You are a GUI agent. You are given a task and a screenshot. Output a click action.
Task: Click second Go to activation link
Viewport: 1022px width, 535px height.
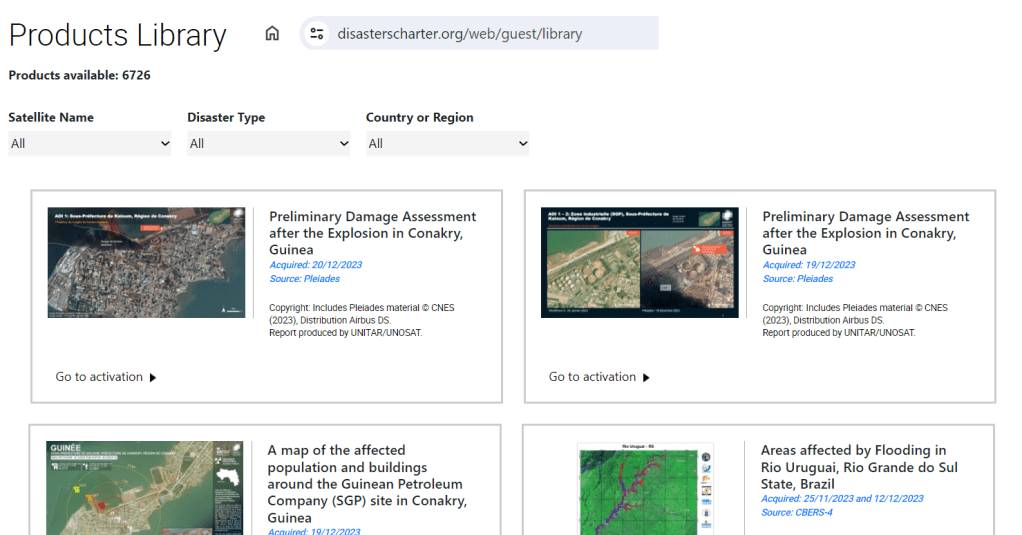592,377
